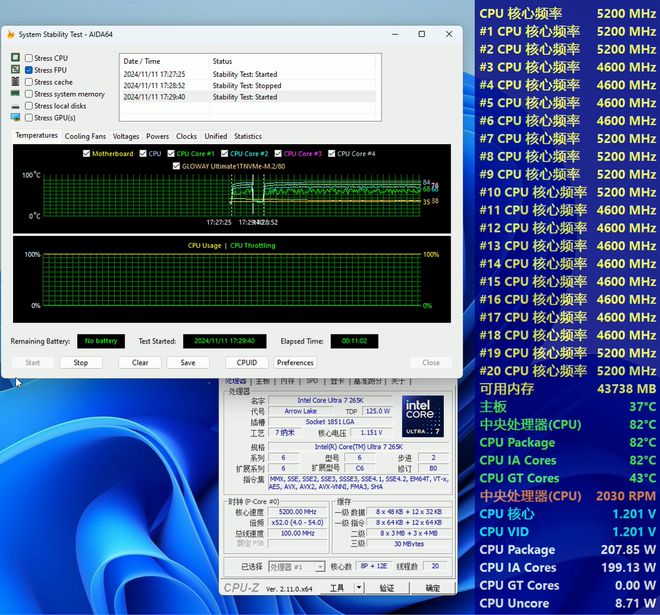Click the Intel Core Ultra 7 logo
Viewport: 660px width, 615px height.
(x=424, y=417)
